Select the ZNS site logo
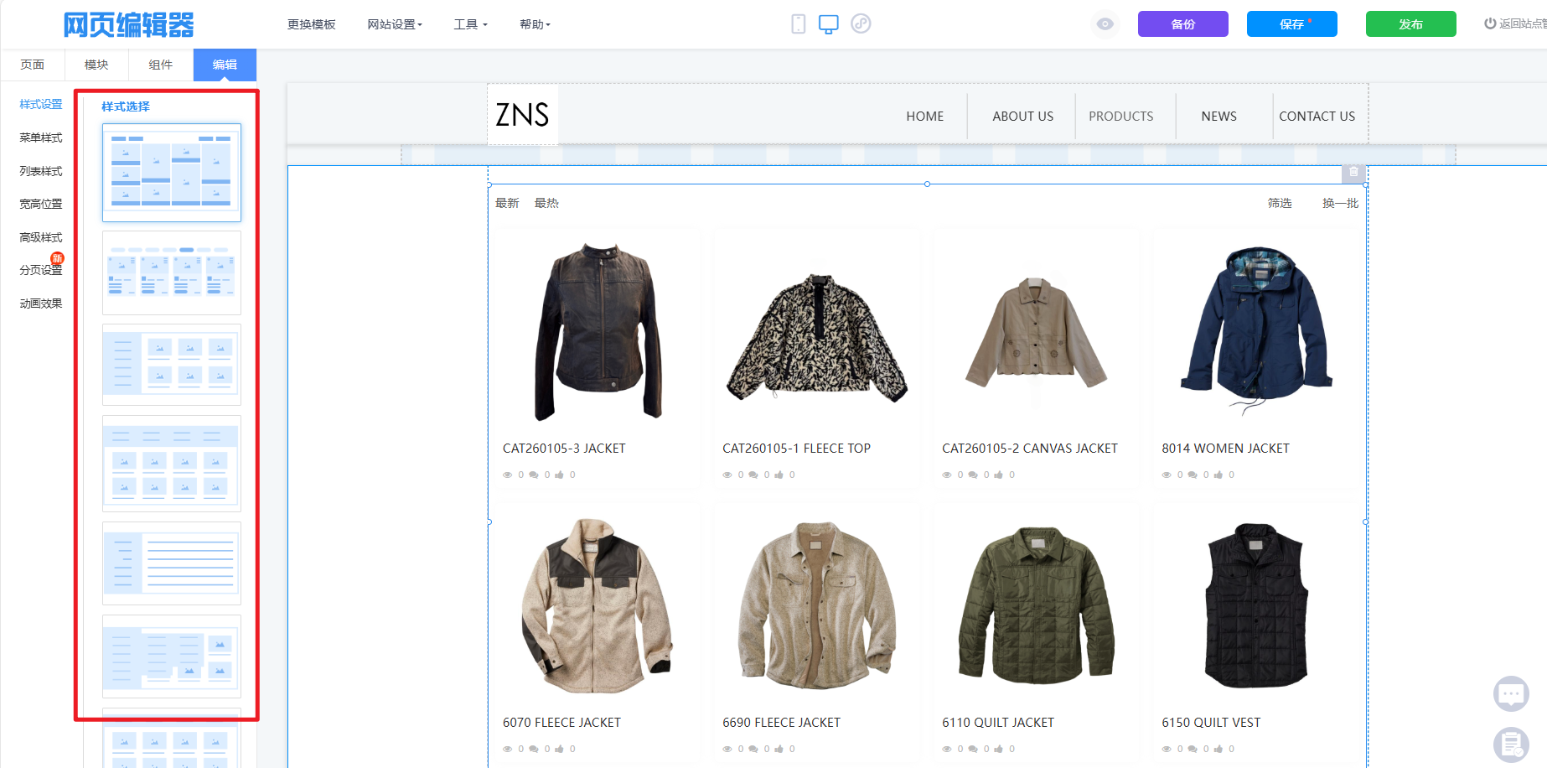This screenshot has width=1547, height=768. [x=523, y=115]
